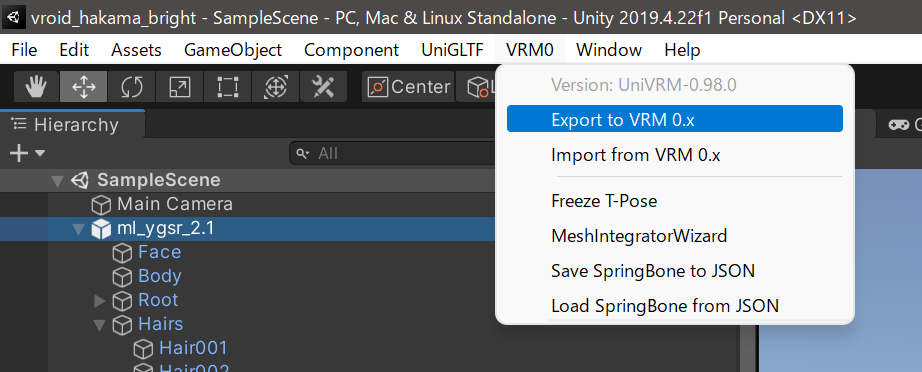Select the Rect tool
The height and width of the screenshot is (372, 922).
pyautogui.click(x=227, y=87)
